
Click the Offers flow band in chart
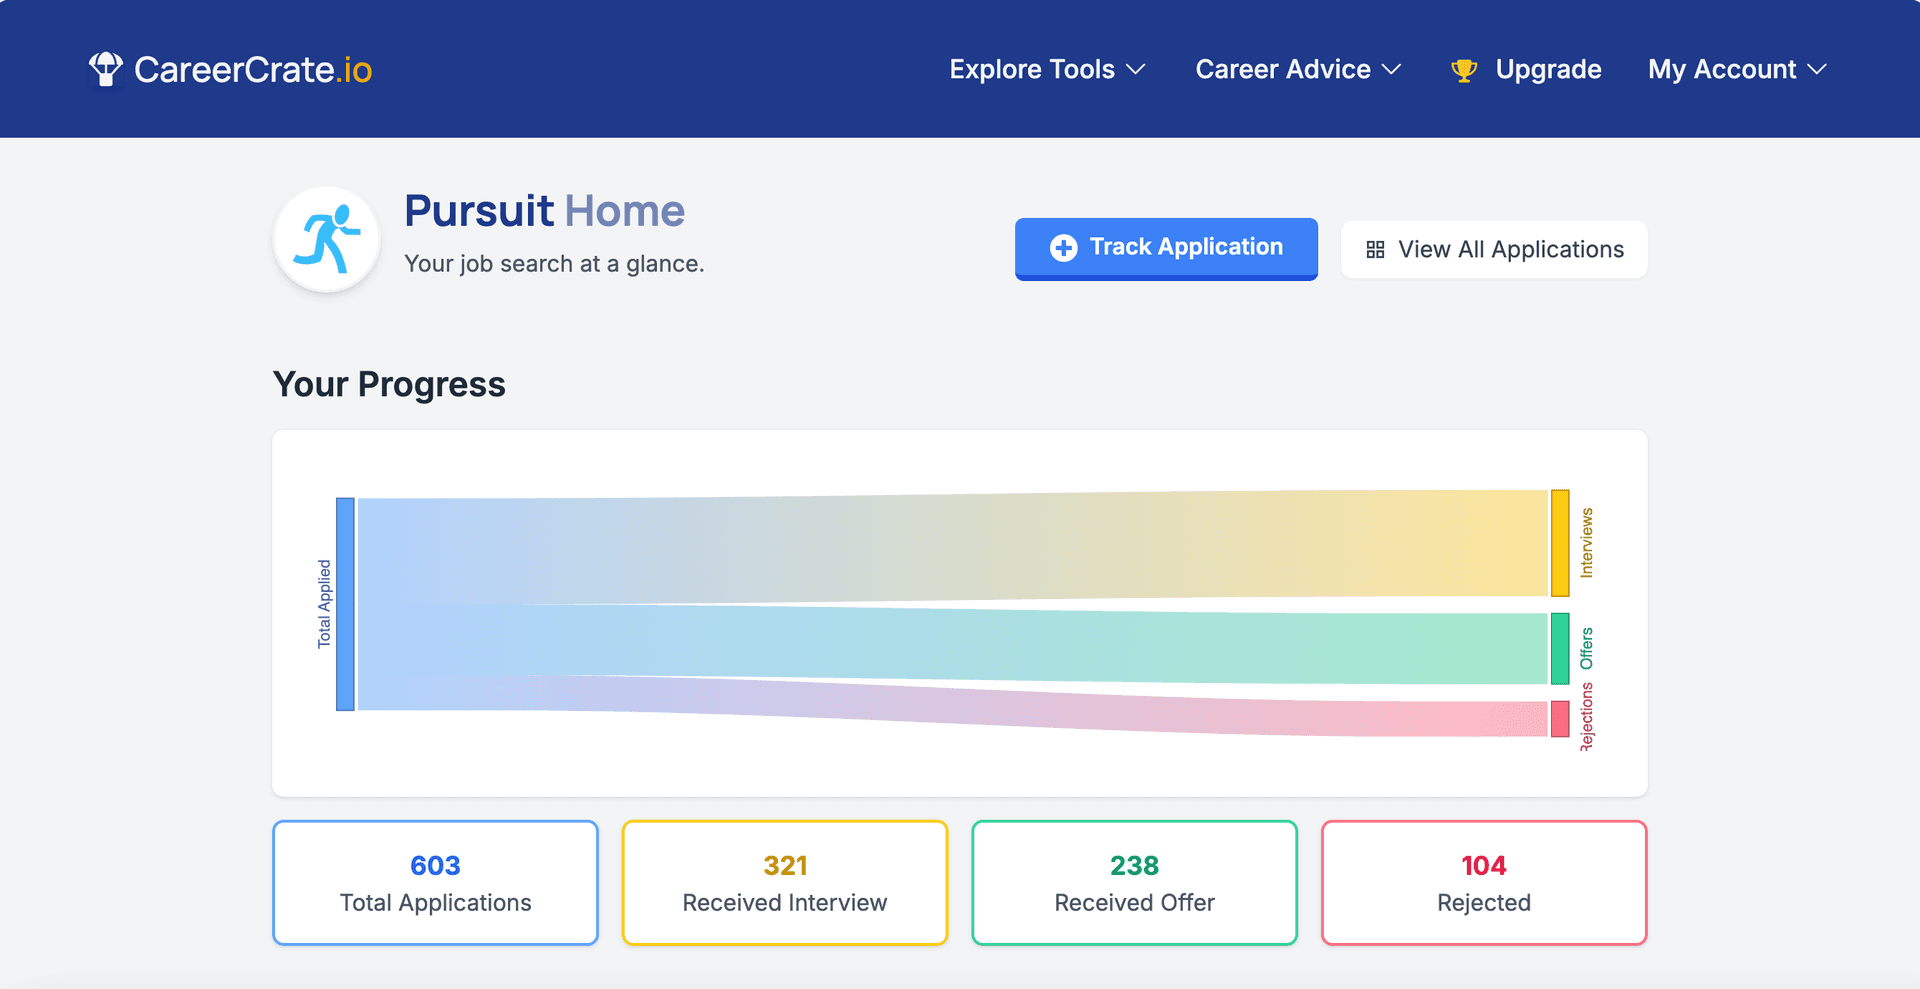tap(953, 644)
